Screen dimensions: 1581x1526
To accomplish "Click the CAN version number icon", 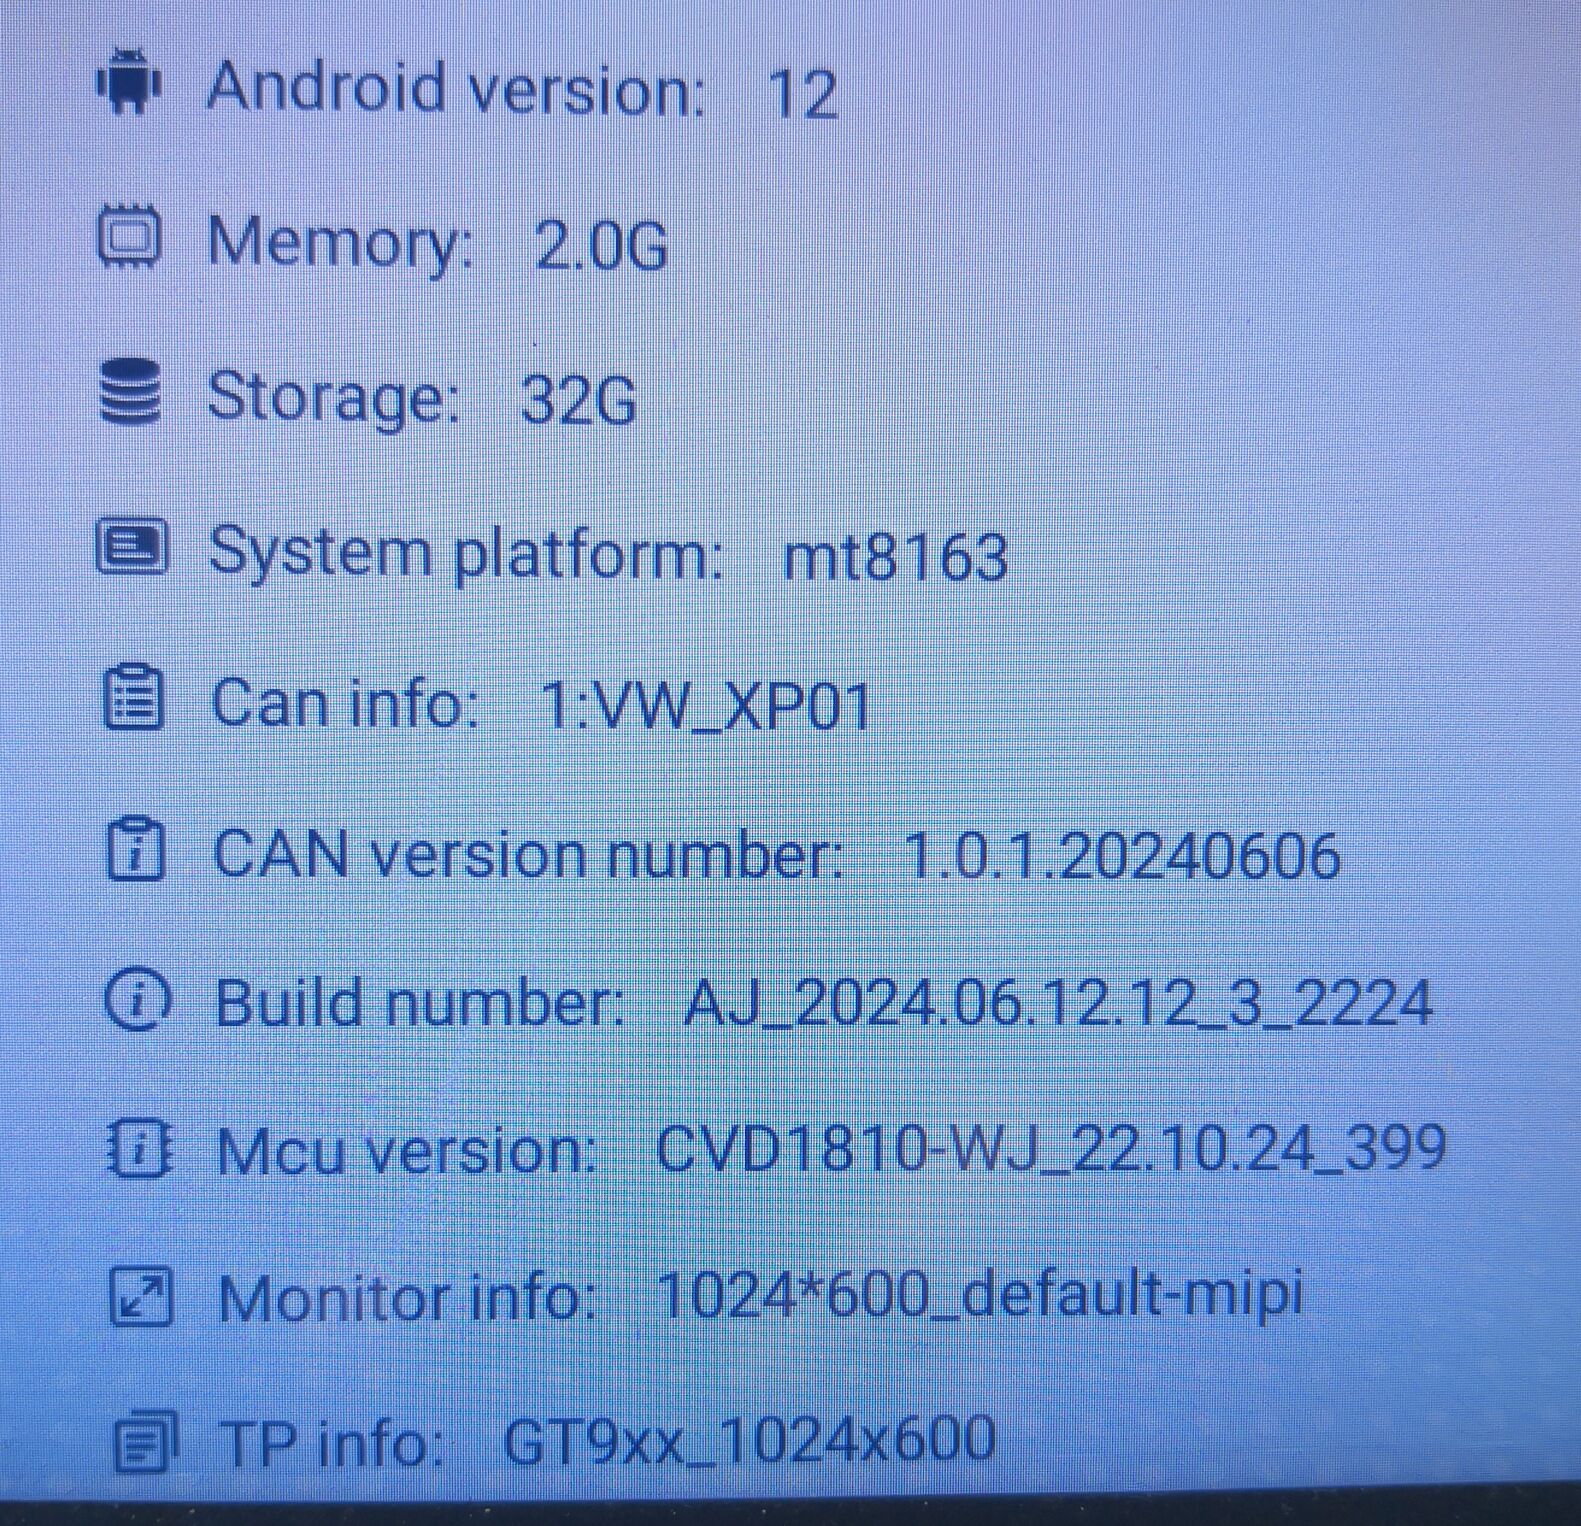I will pyautogui.click(x=135, y=850).
